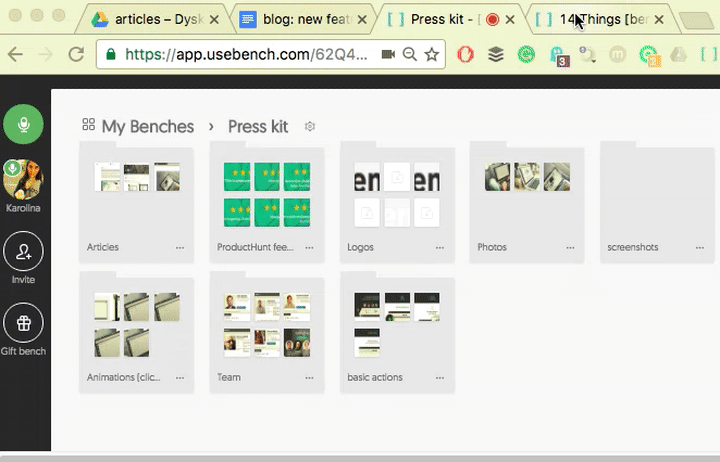The width and height of the screenshot is (720, 462).
Task: Click the red Adblock extension icon
Action: pos(466,55)
